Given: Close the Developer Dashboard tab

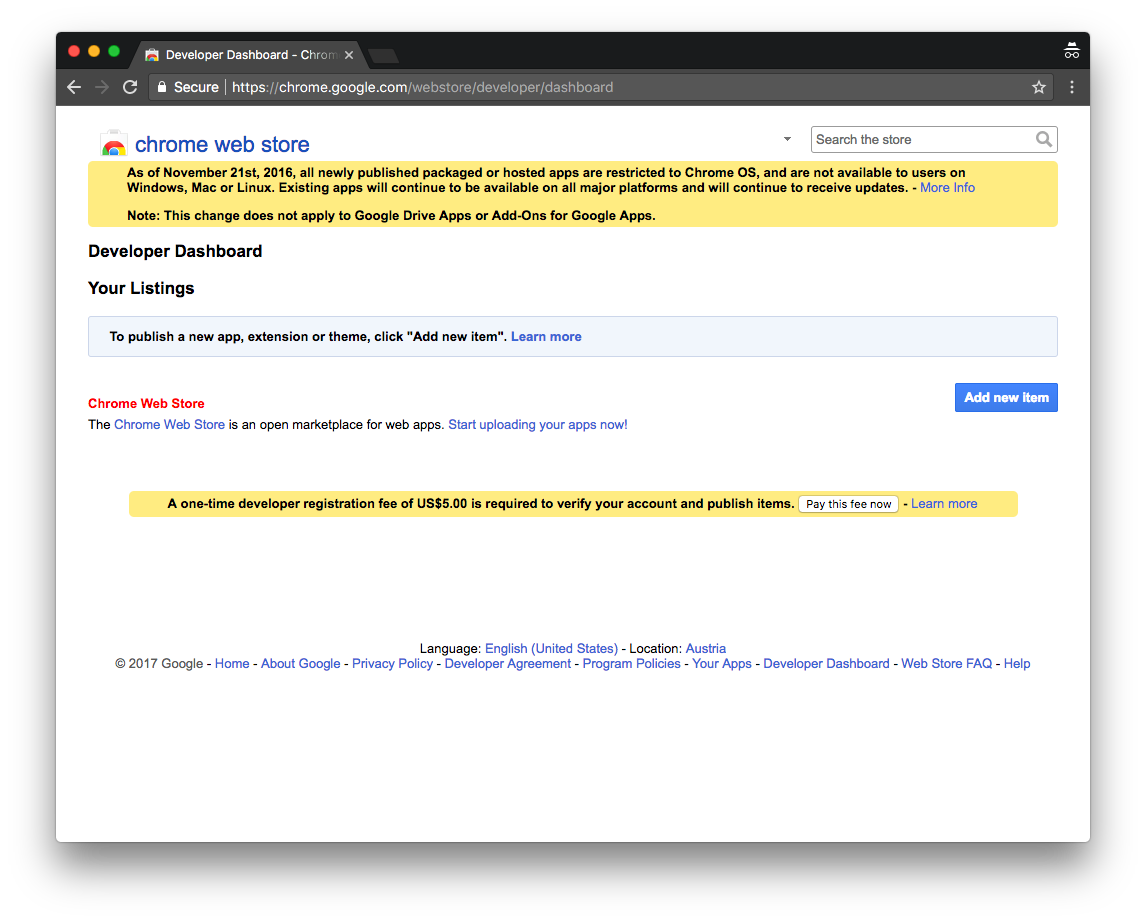Looking at the screenshot, I should 349,55.
